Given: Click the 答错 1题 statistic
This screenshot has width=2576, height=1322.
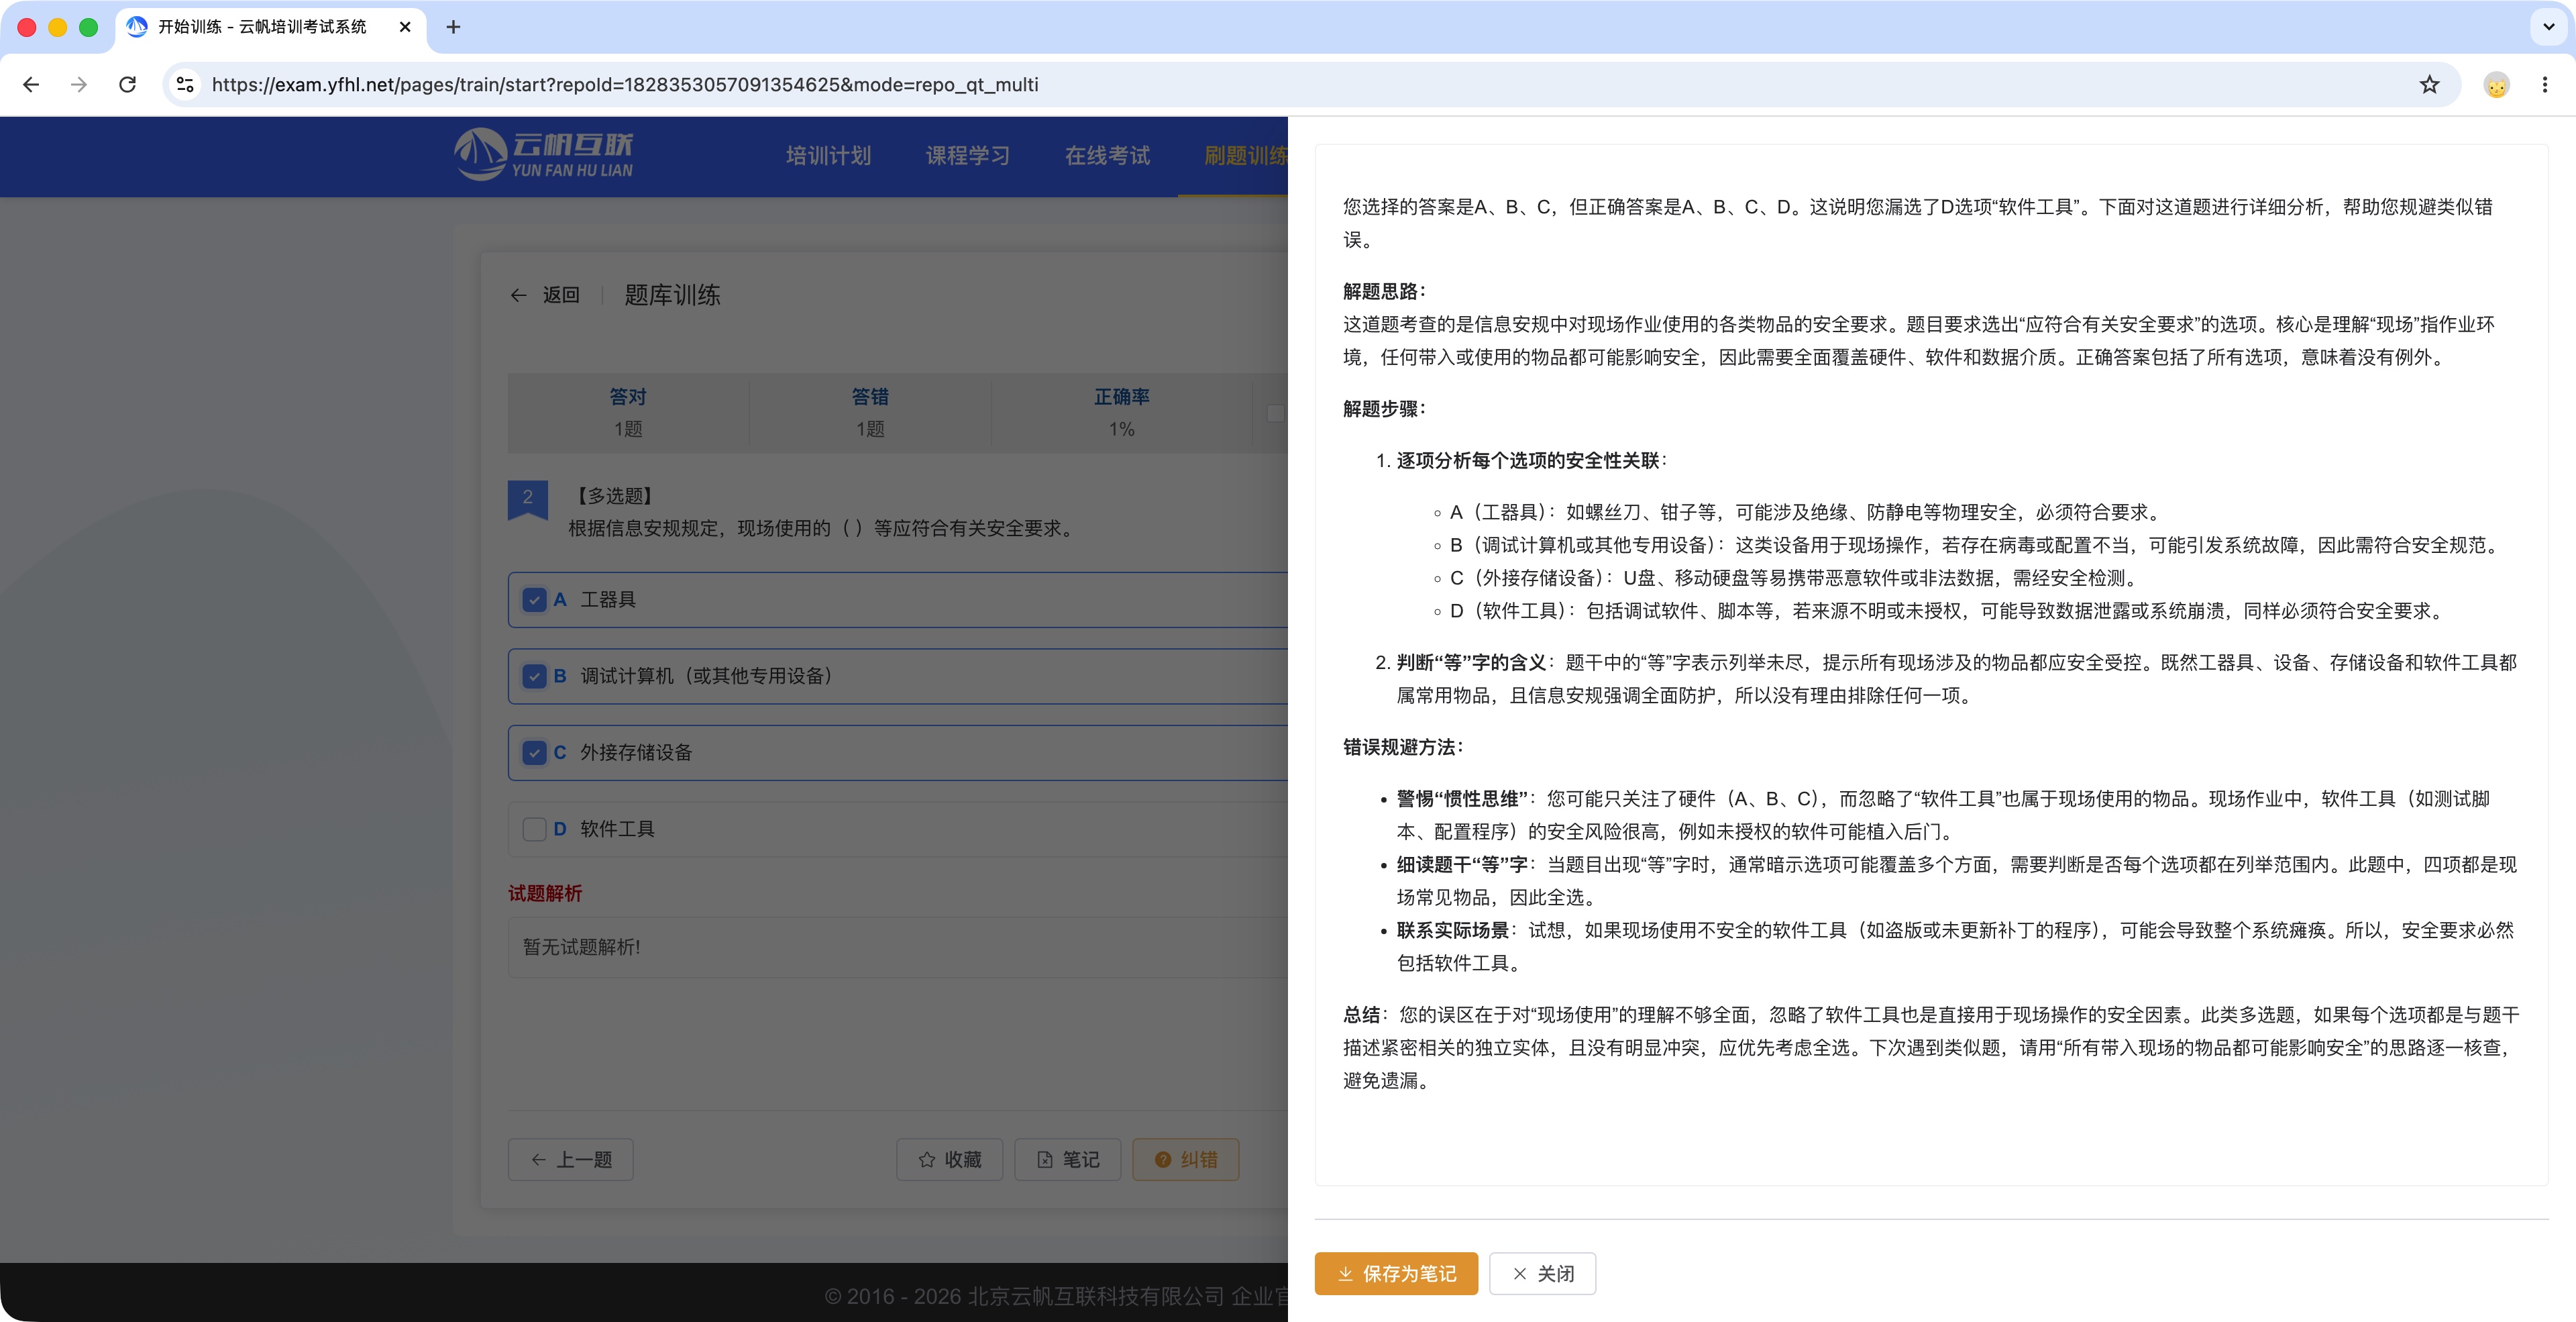Looking at the screenshot, I should (870, 412).
